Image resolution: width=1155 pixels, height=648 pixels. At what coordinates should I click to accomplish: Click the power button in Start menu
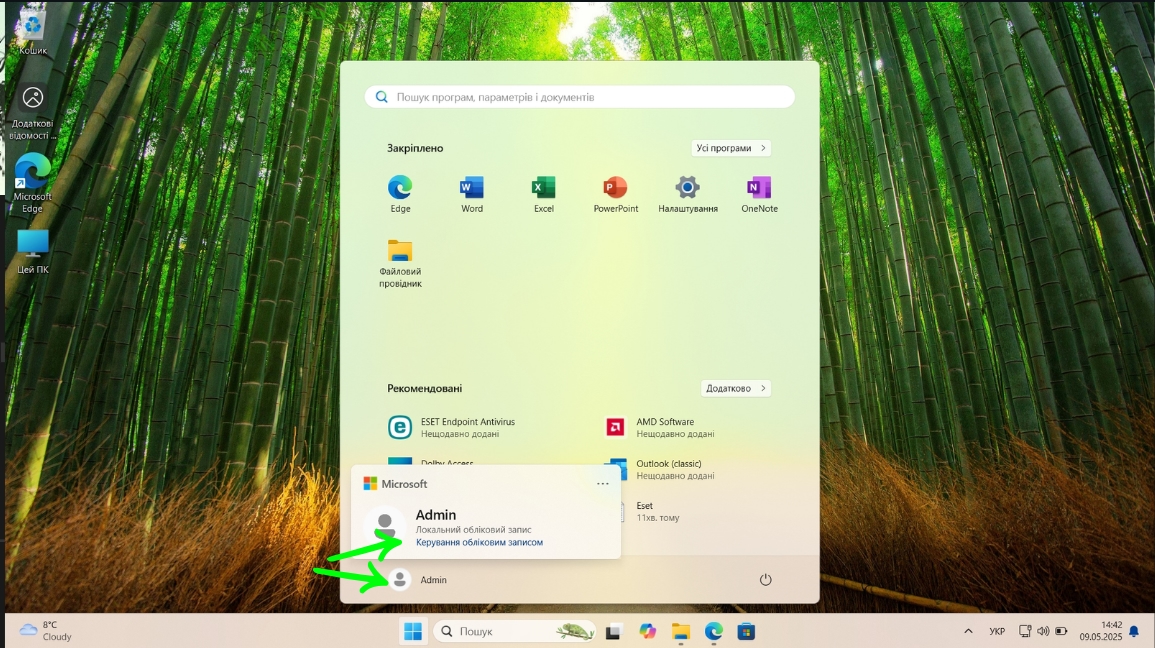(x=765, y=580)
